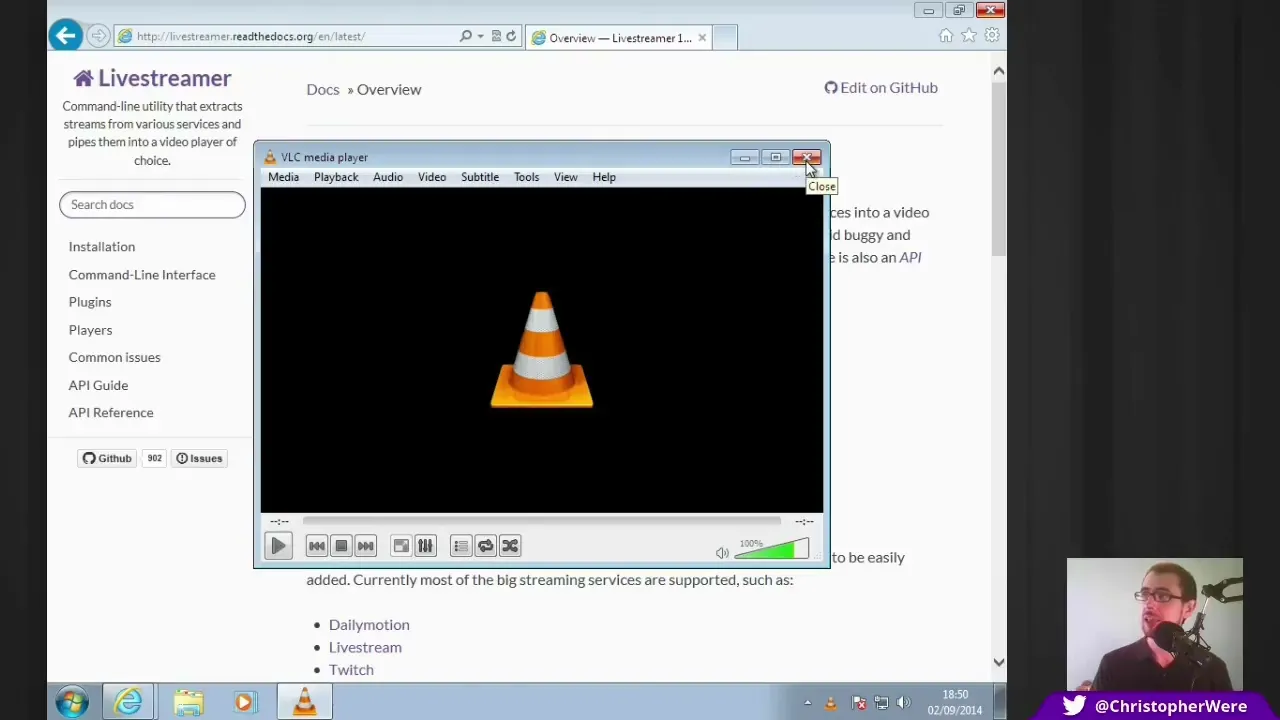Click the VLC play button
The width and height of the screenshot is (1280, 720).
[278, 546]
